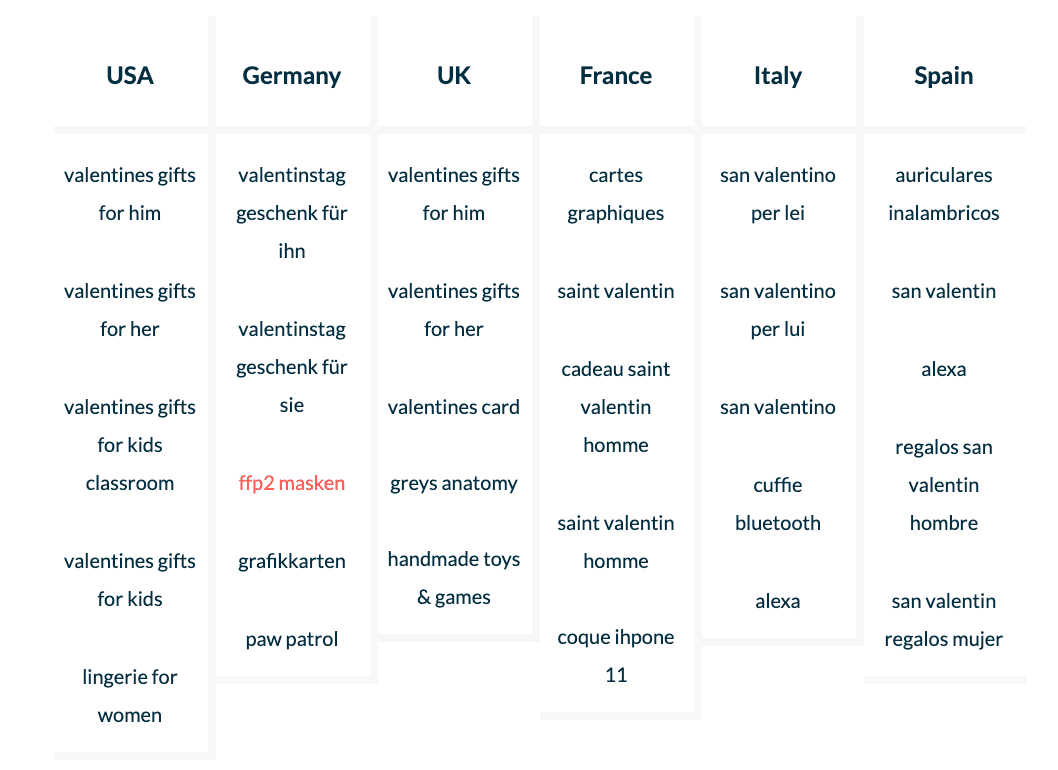Select "cuffie bluetooth" in Italy column
Screen dimensions: 1058x770
[x=778, y=504]
